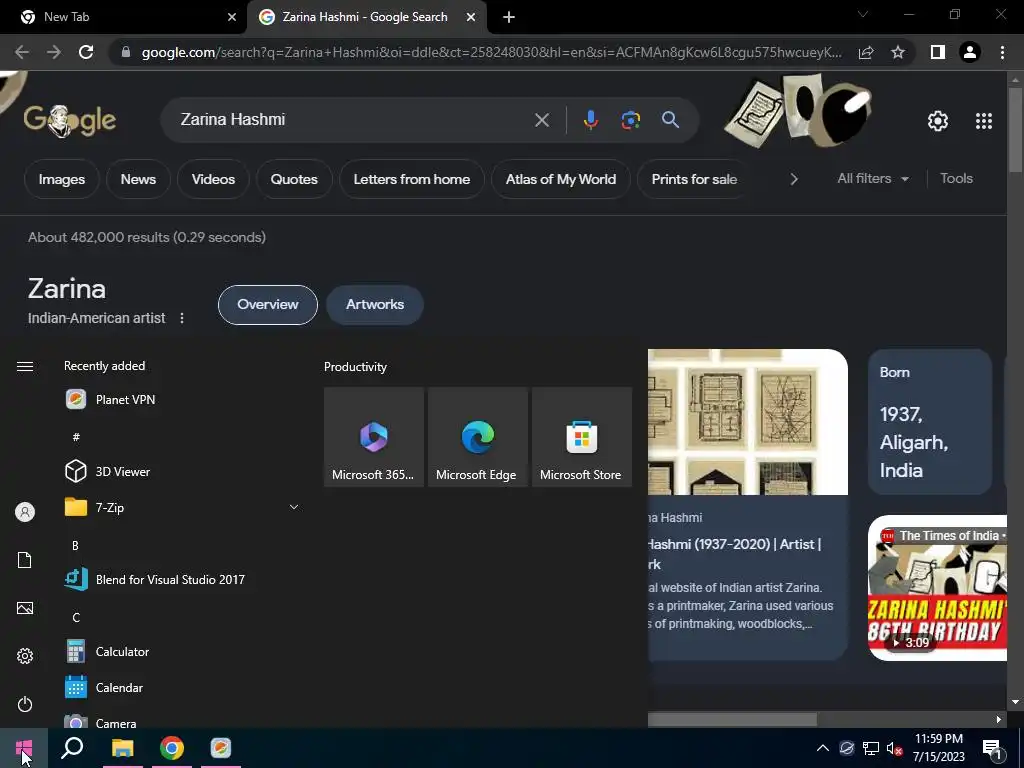Screen dimensions: 1024x768
Task: Filter results by News
Action: [x=138, y=179]
